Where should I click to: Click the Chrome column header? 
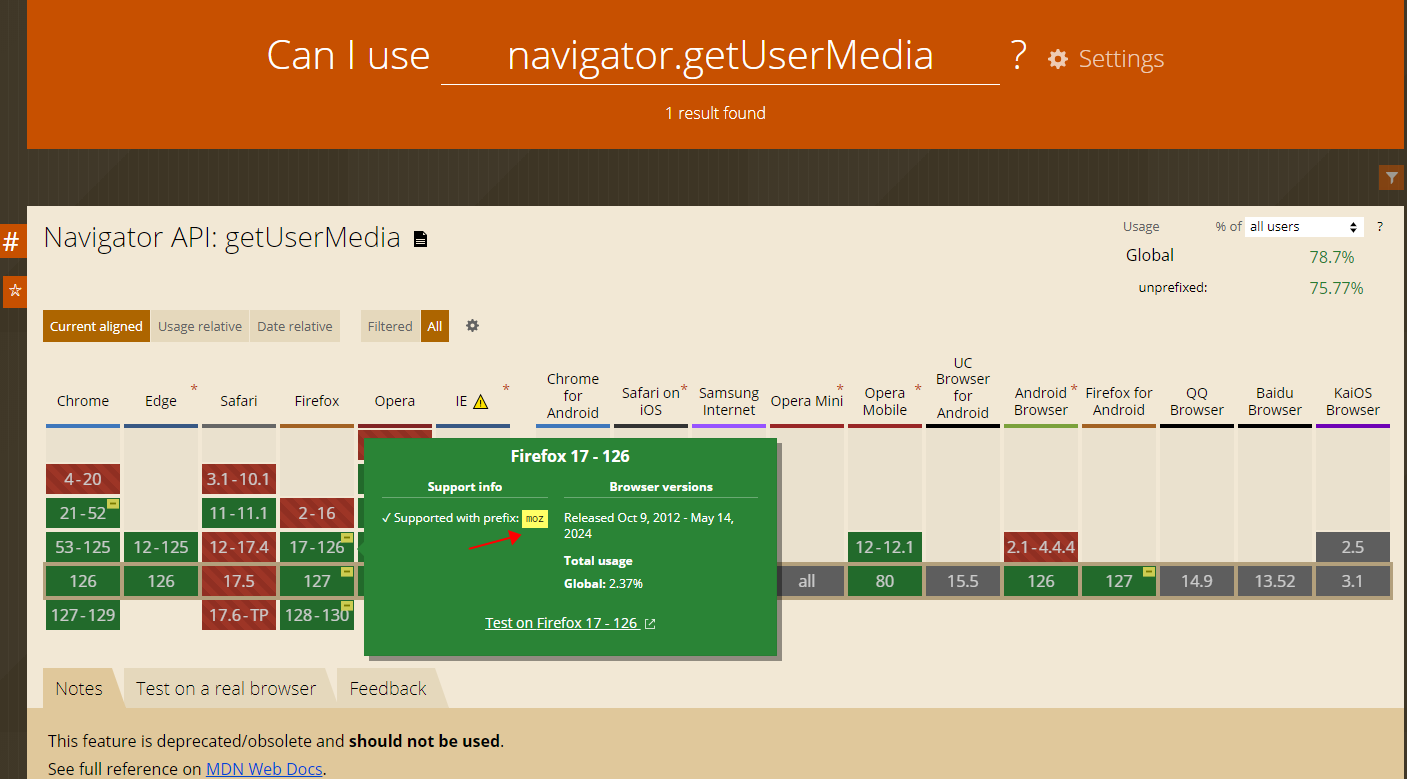click(x=83, y=401)
